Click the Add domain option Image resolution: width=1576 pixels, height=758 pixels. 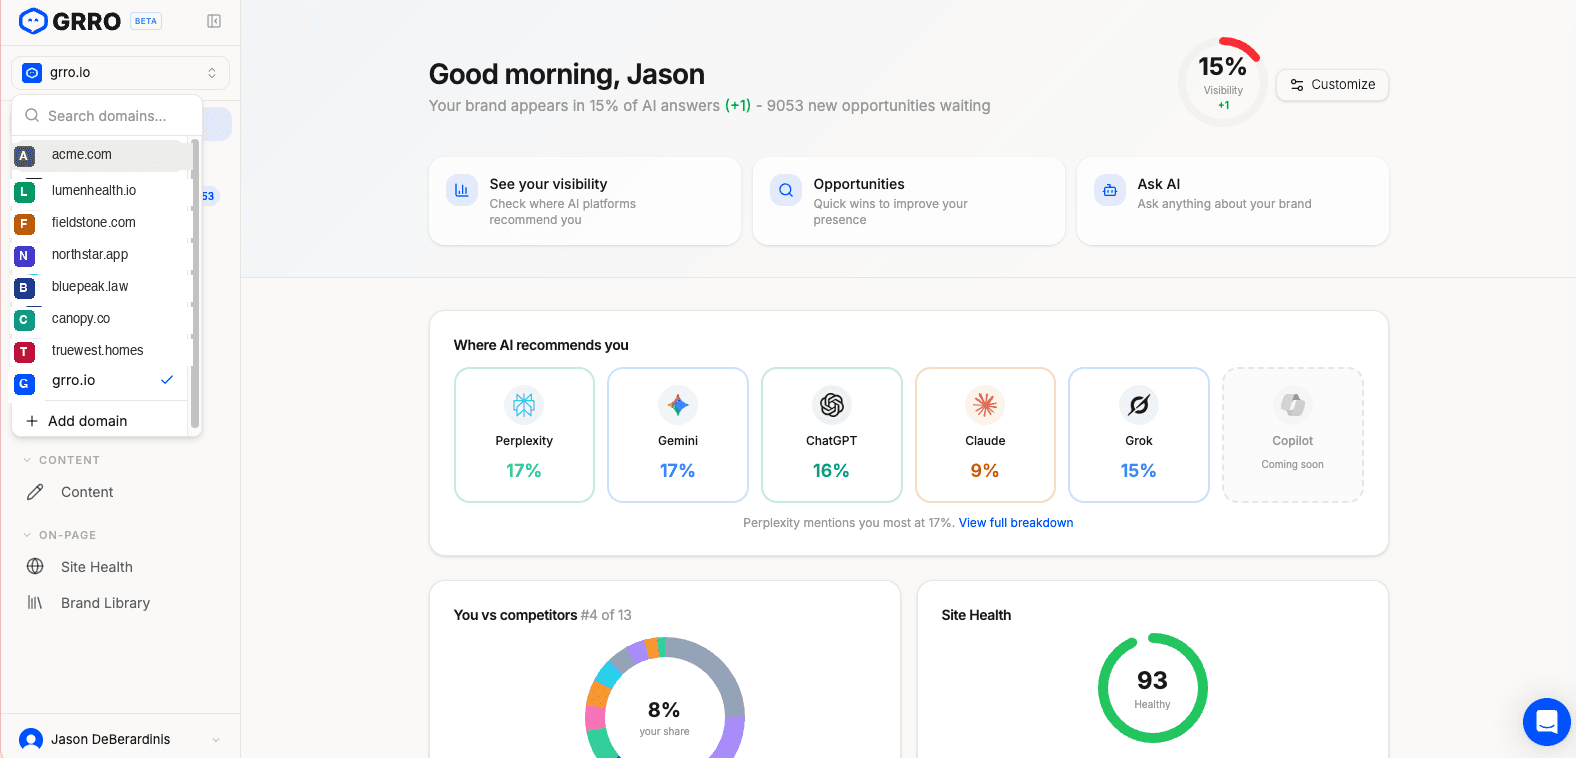[100, 421]
